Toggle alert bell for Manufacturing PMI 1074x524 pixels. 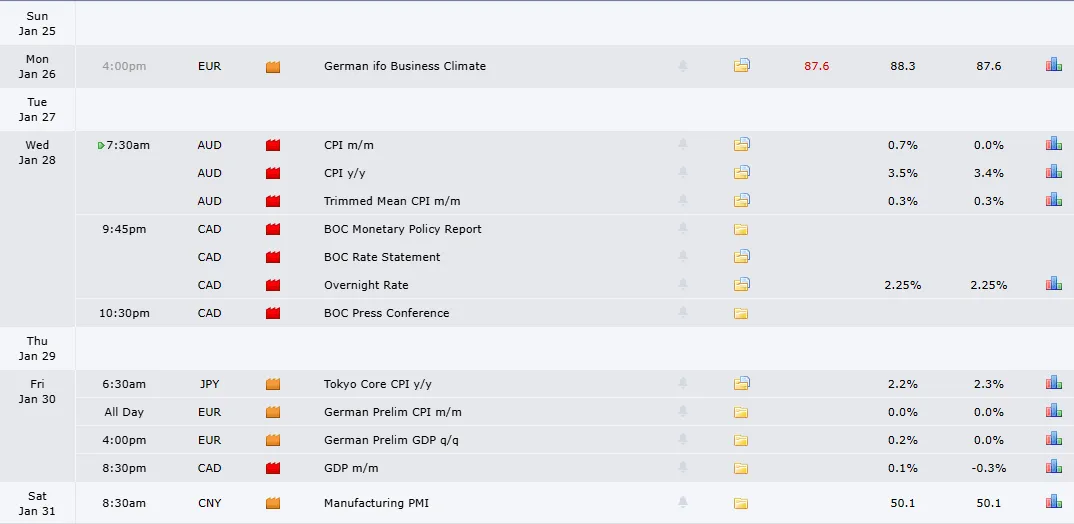coord(683,503)
